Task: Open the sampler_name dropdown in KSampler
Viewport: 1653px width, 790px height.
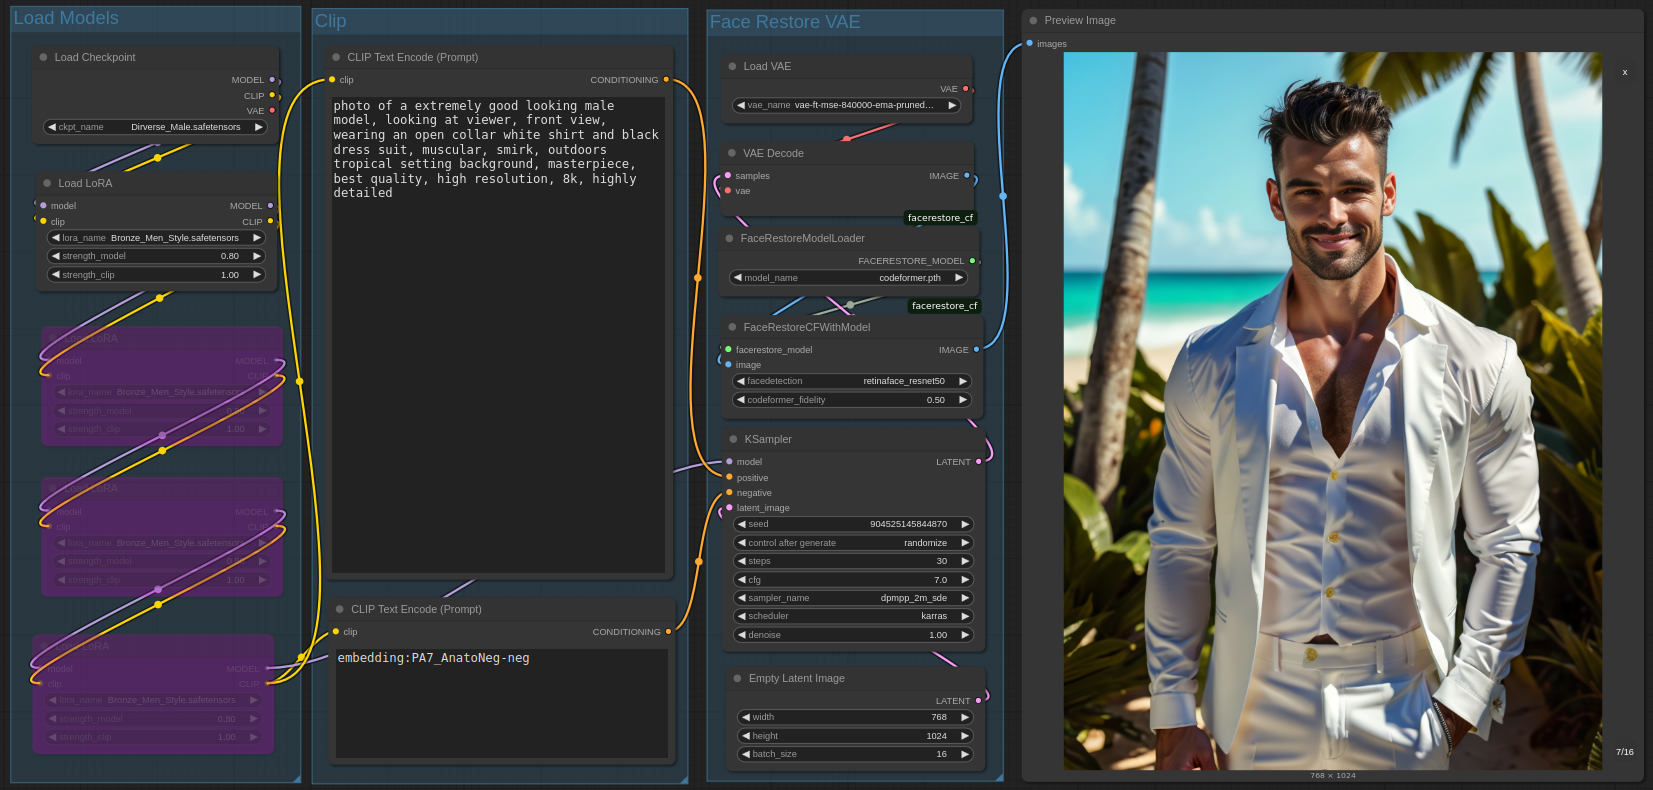Action: pos(853,598)
